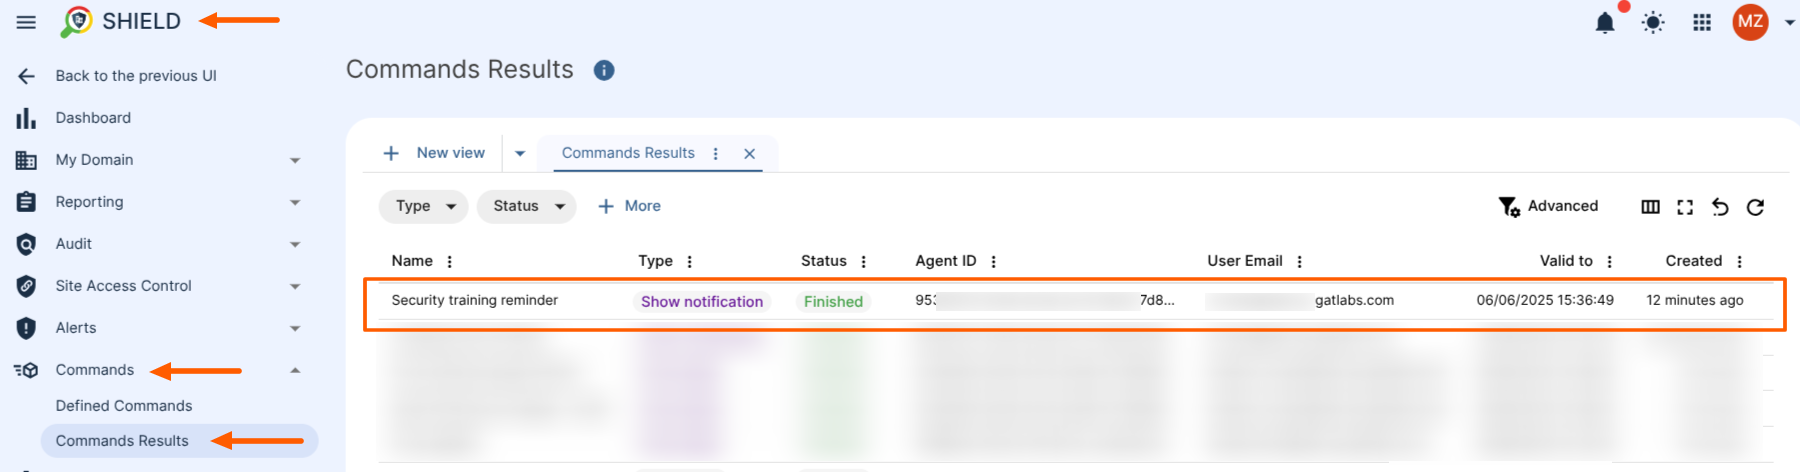1800x472 pixels.
Task: Open the Advanced filter settings
Action: 1548,206
